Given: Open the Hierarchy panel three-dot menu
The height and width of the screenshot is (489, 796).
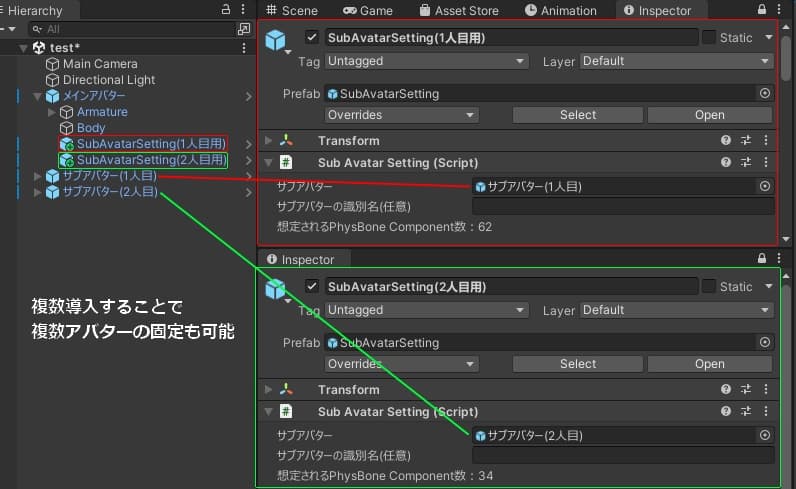Looking at the screenshot, I should click(x=245, y=10).
